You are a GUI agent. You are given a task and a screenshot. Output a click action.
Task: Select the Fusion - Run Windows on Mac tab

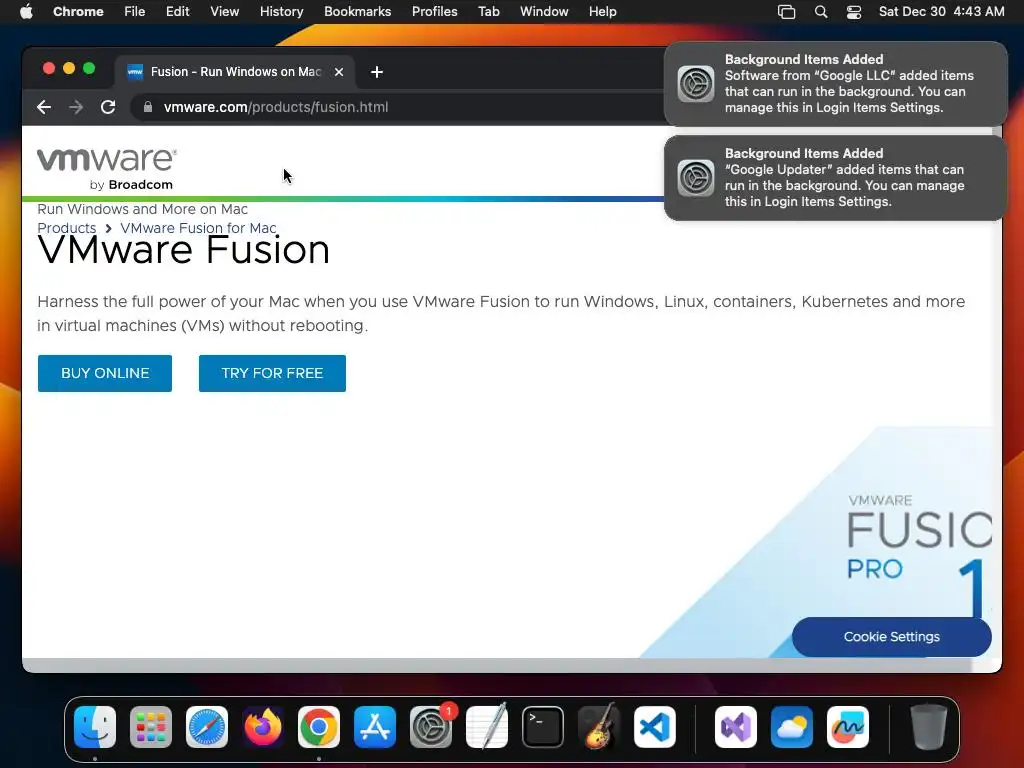(235, 72)
